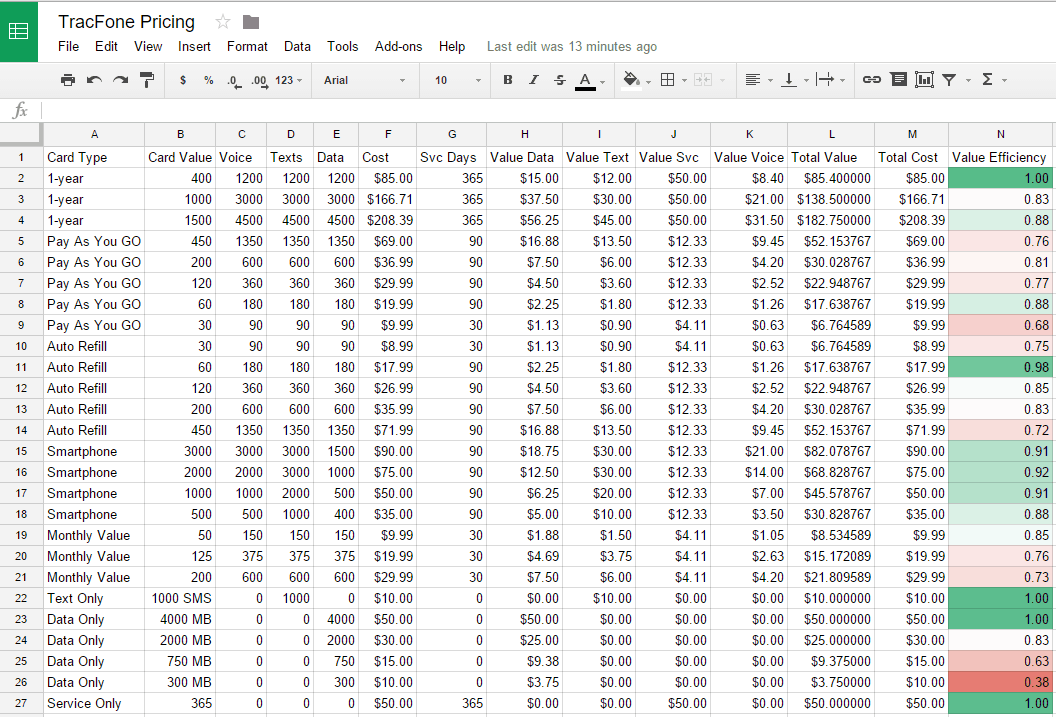
Task: Select column A header
Action: pyautogui.click(x=94, y=134)
